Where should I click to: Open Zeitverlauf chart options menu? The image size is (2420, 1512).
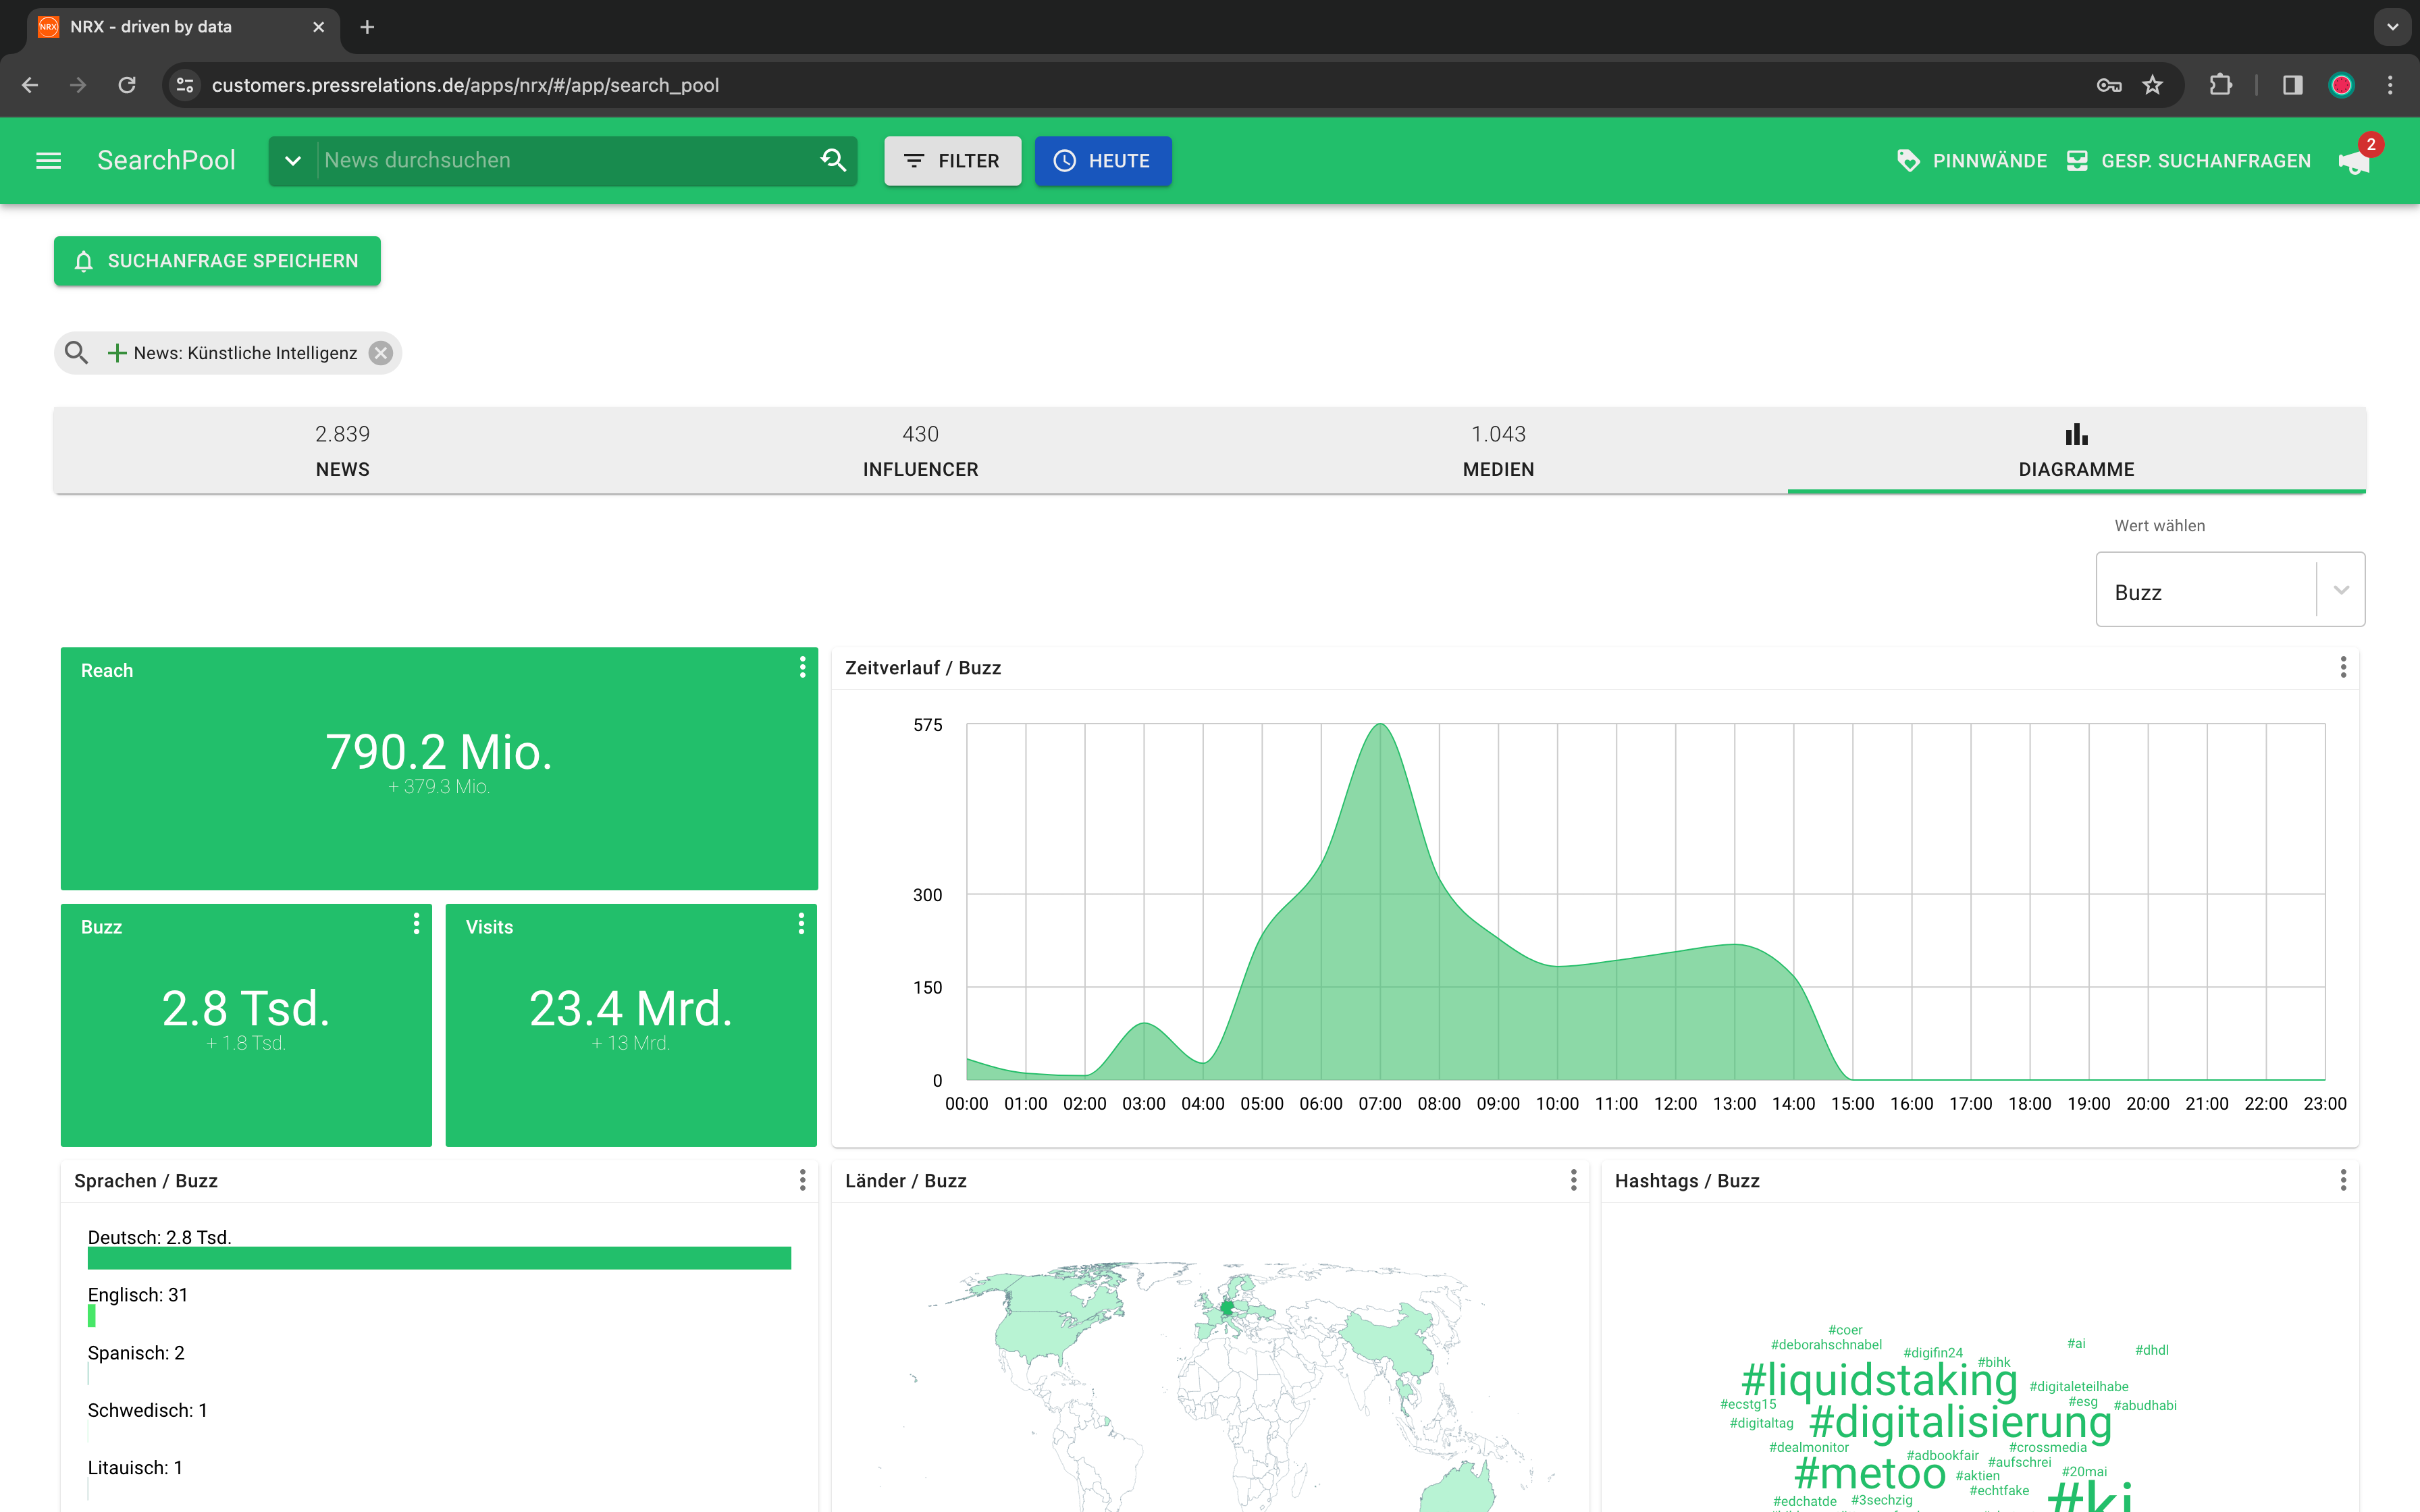[x=2342, y=667]
